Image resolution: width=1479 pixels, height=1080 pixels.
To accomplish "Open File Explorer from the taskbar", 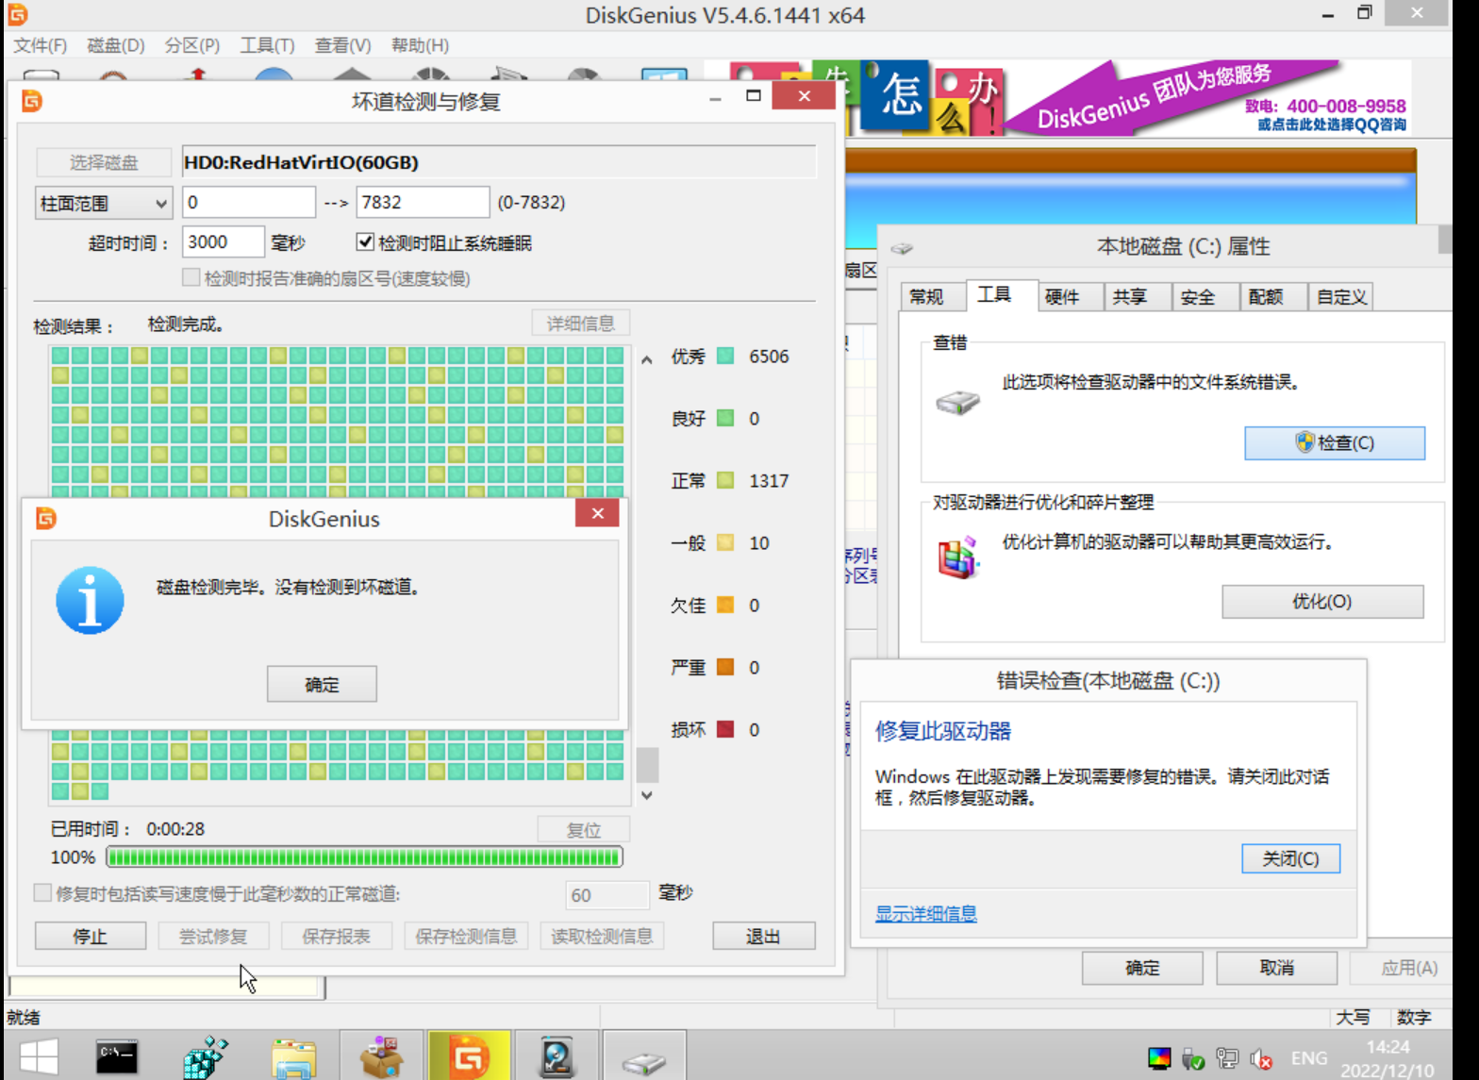I will pos(294,1057).
